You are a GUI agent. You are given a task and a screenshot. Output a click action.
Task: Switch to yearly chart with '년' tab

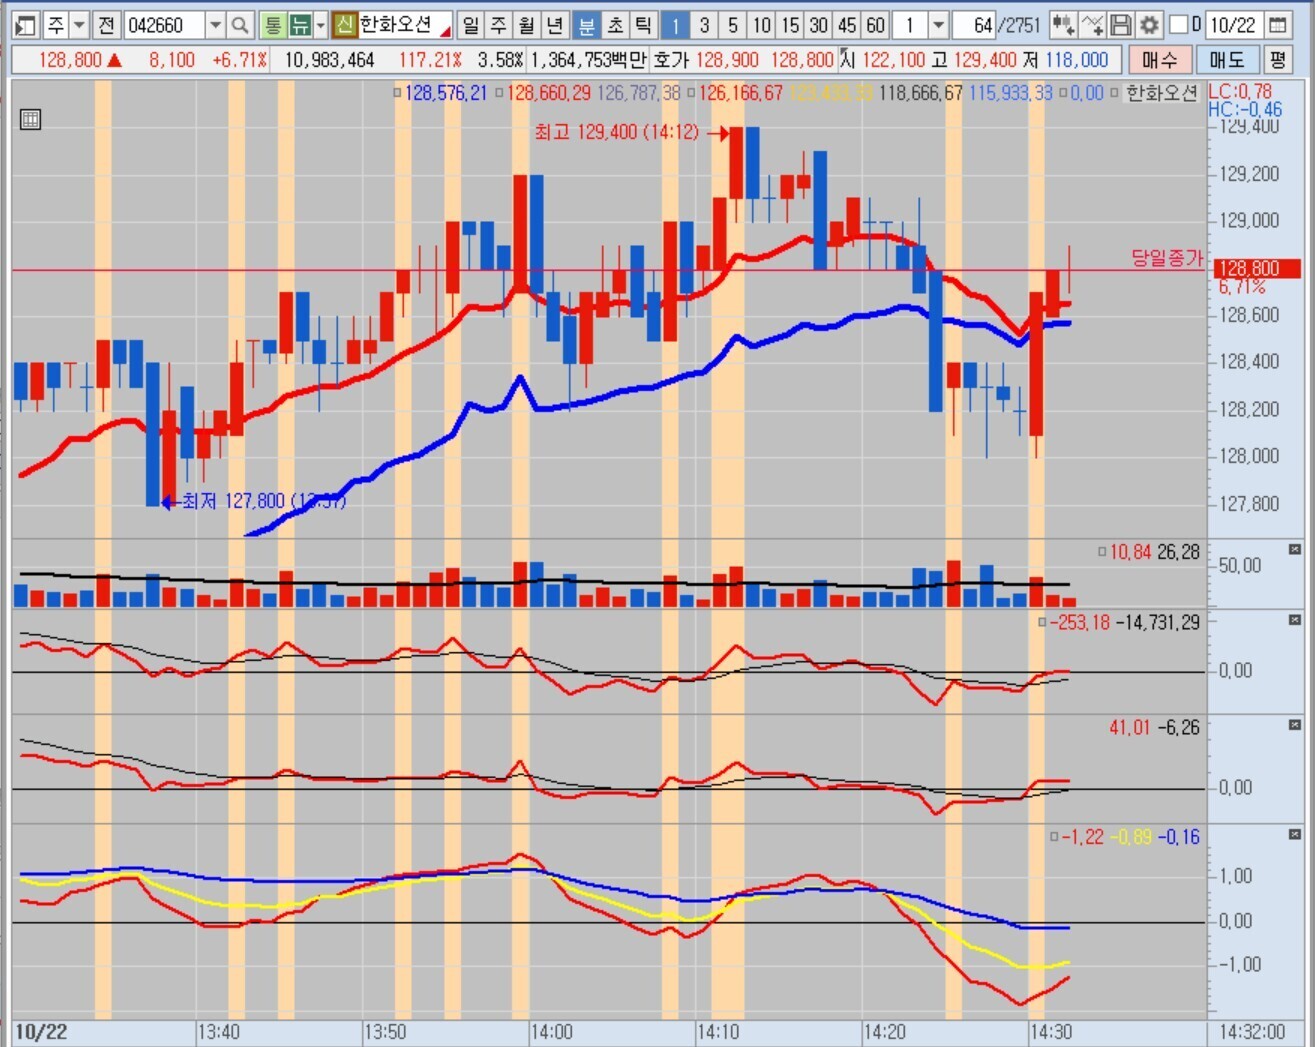[555, 25]
